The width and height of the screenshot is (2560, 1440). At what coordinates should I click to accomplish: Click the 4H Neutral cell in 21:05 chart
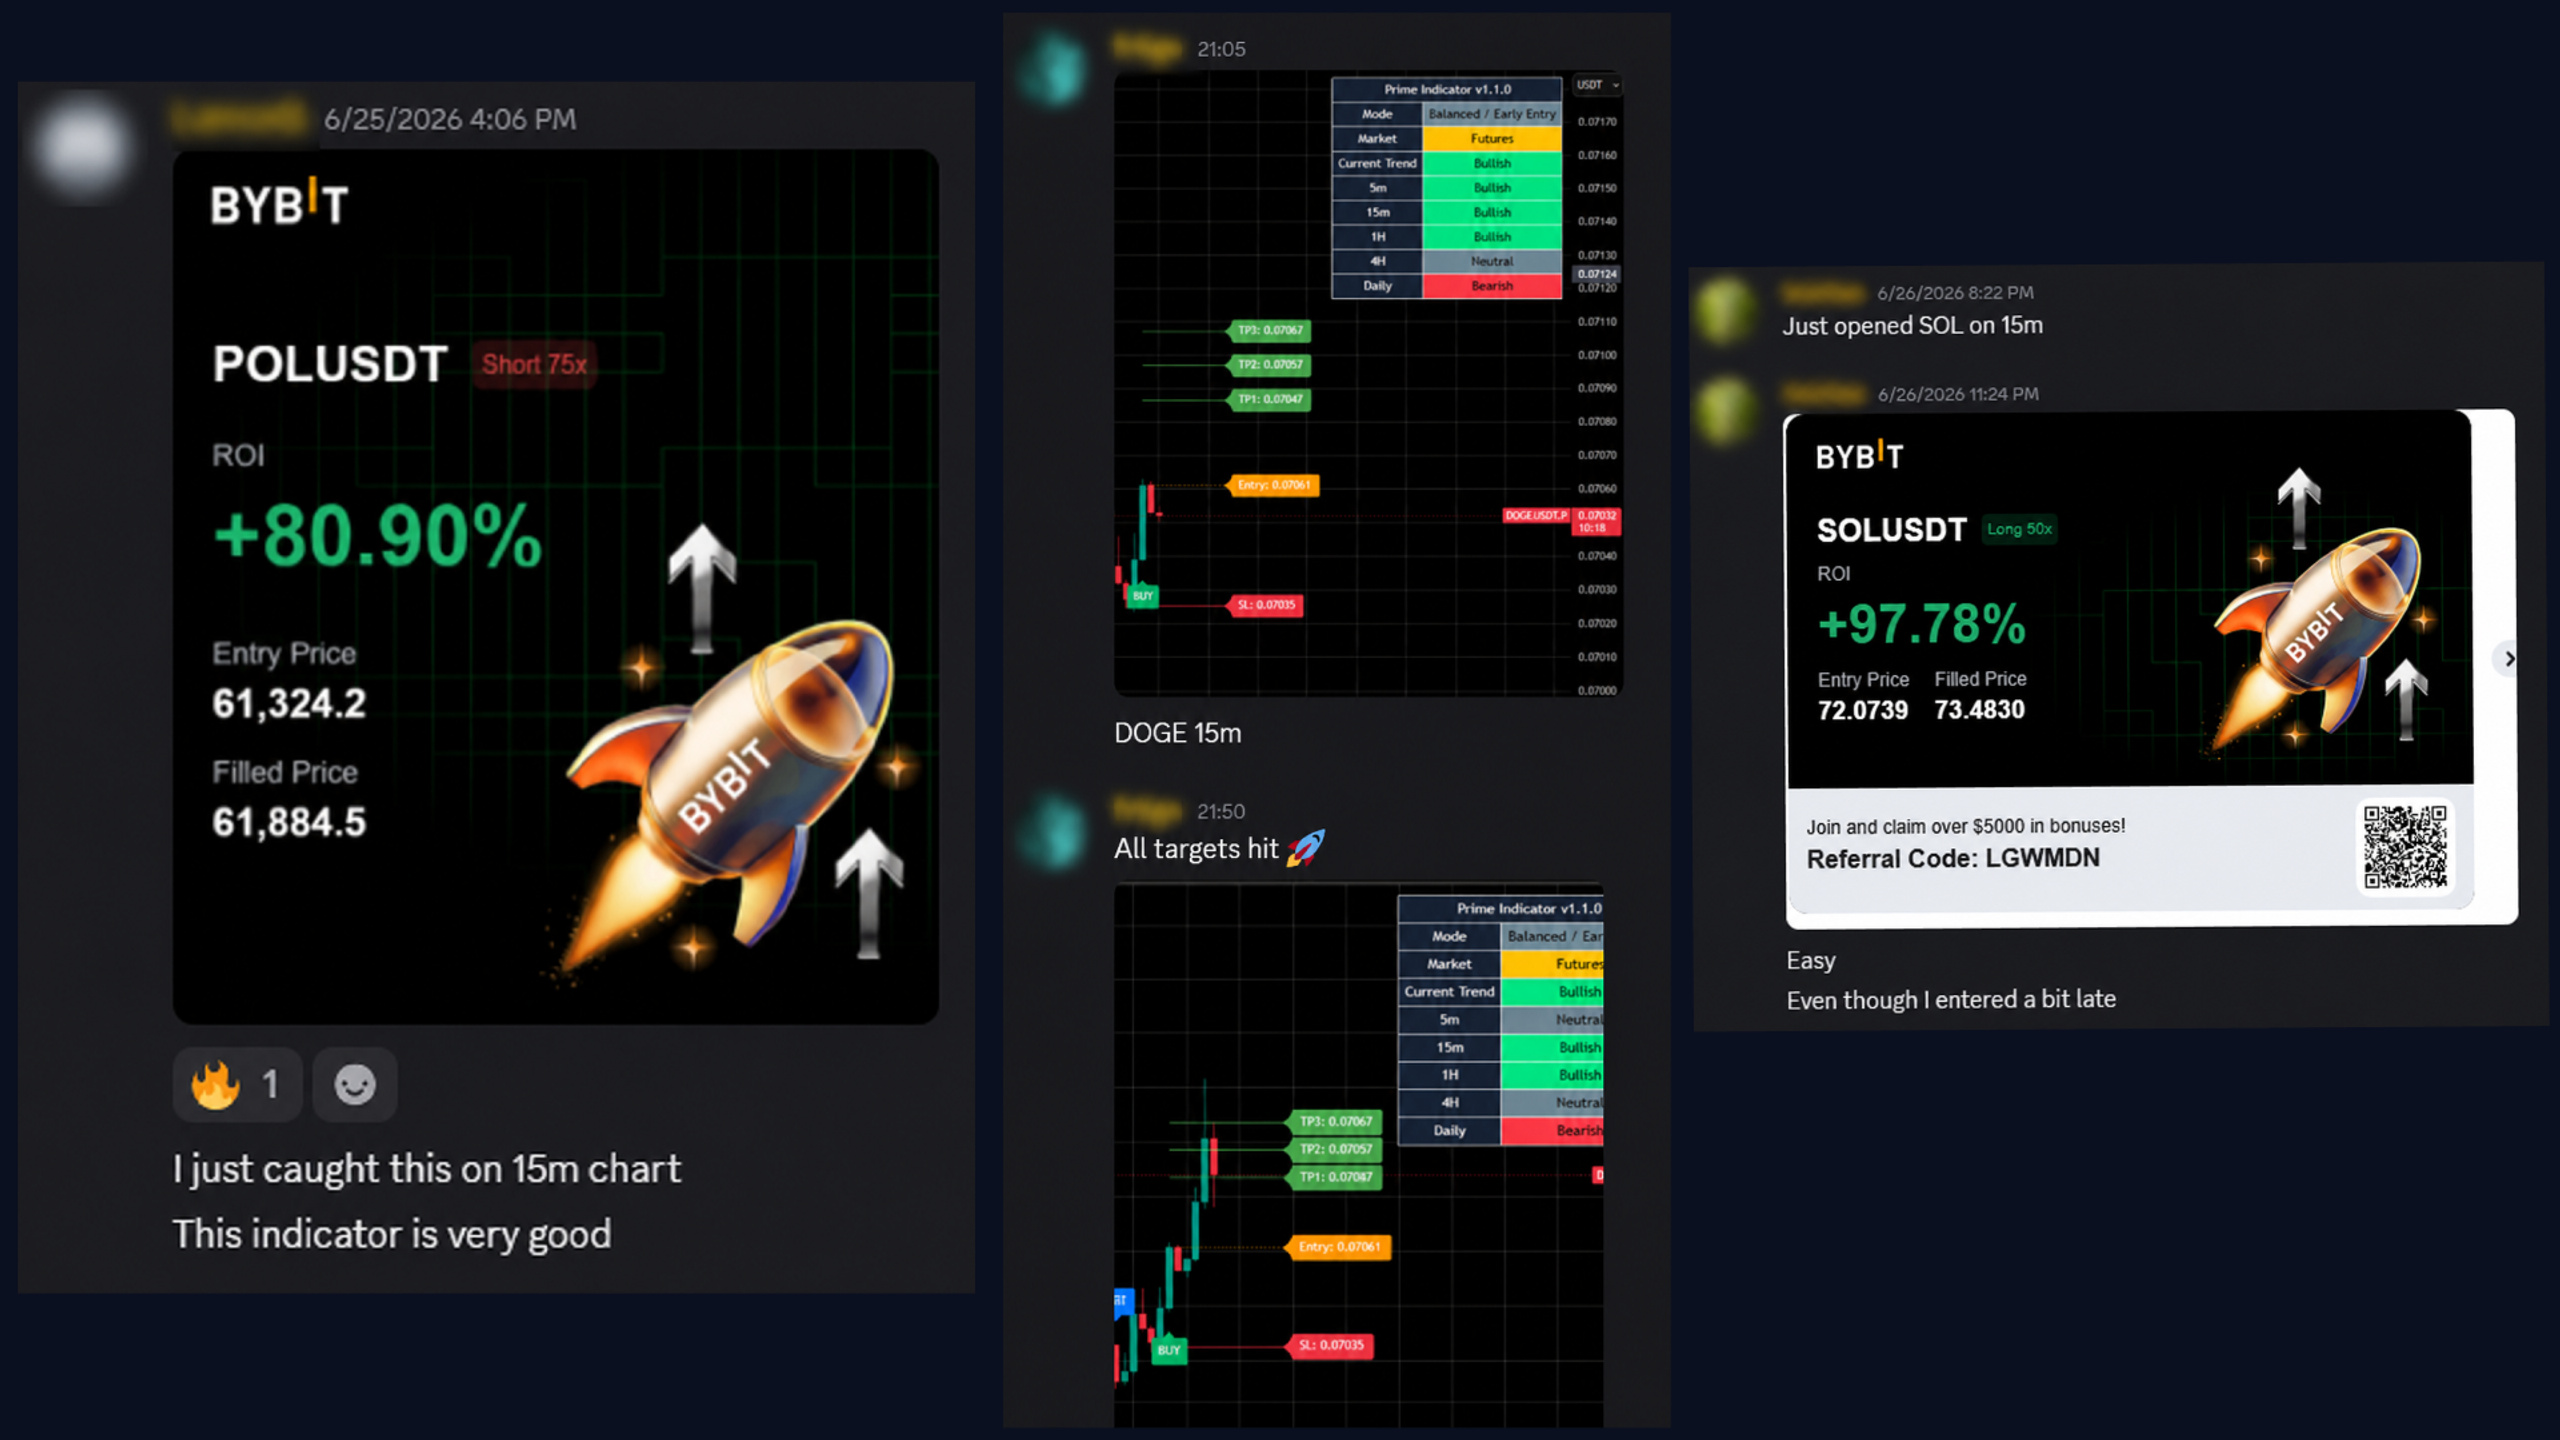(x=1492, y=261)
